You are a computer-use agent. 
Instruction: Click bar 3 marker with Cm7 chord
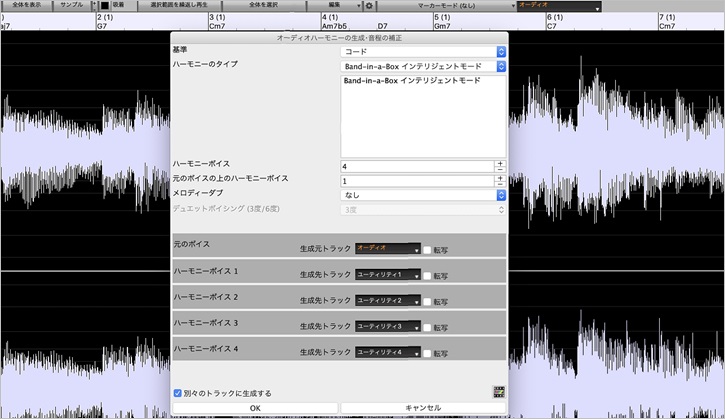(218, 22)
